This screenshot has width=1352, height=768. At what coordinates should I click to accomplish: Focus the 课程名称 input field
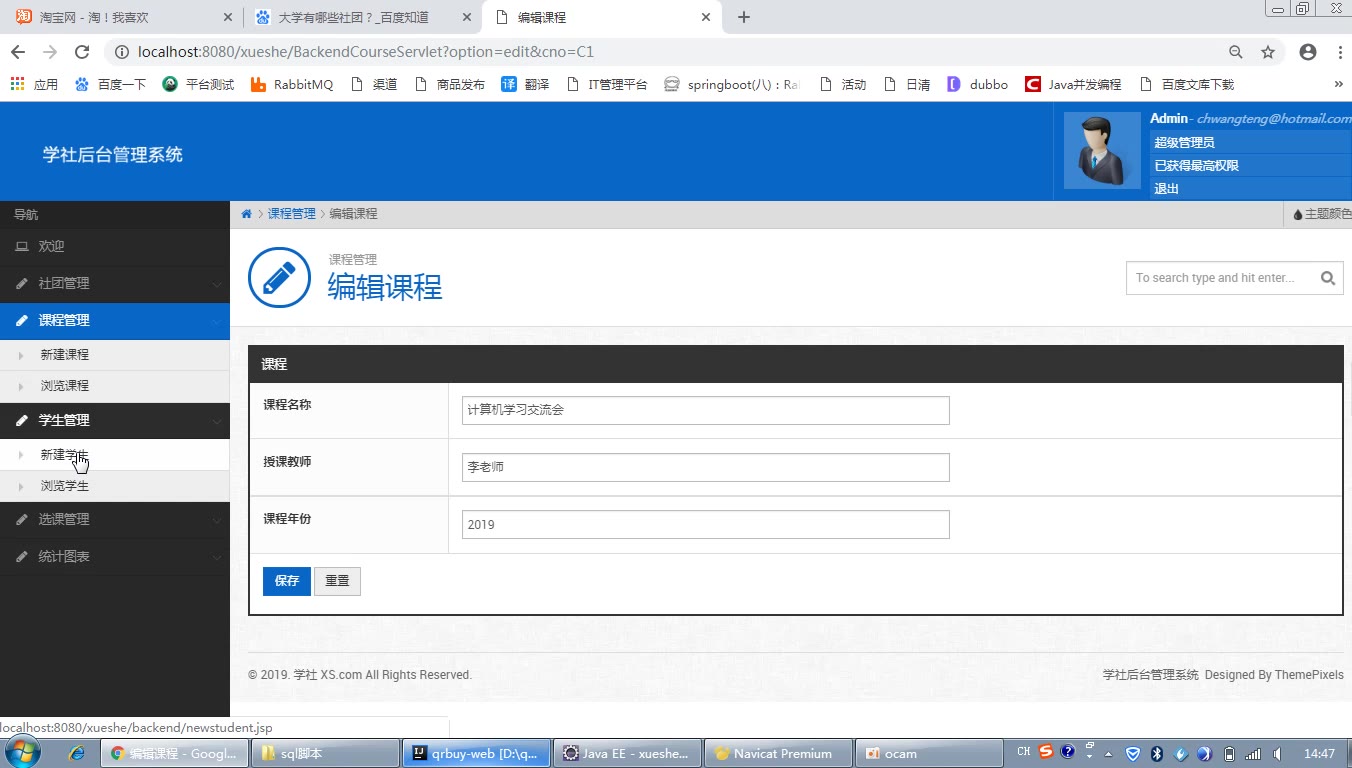[x=705, y=410]
